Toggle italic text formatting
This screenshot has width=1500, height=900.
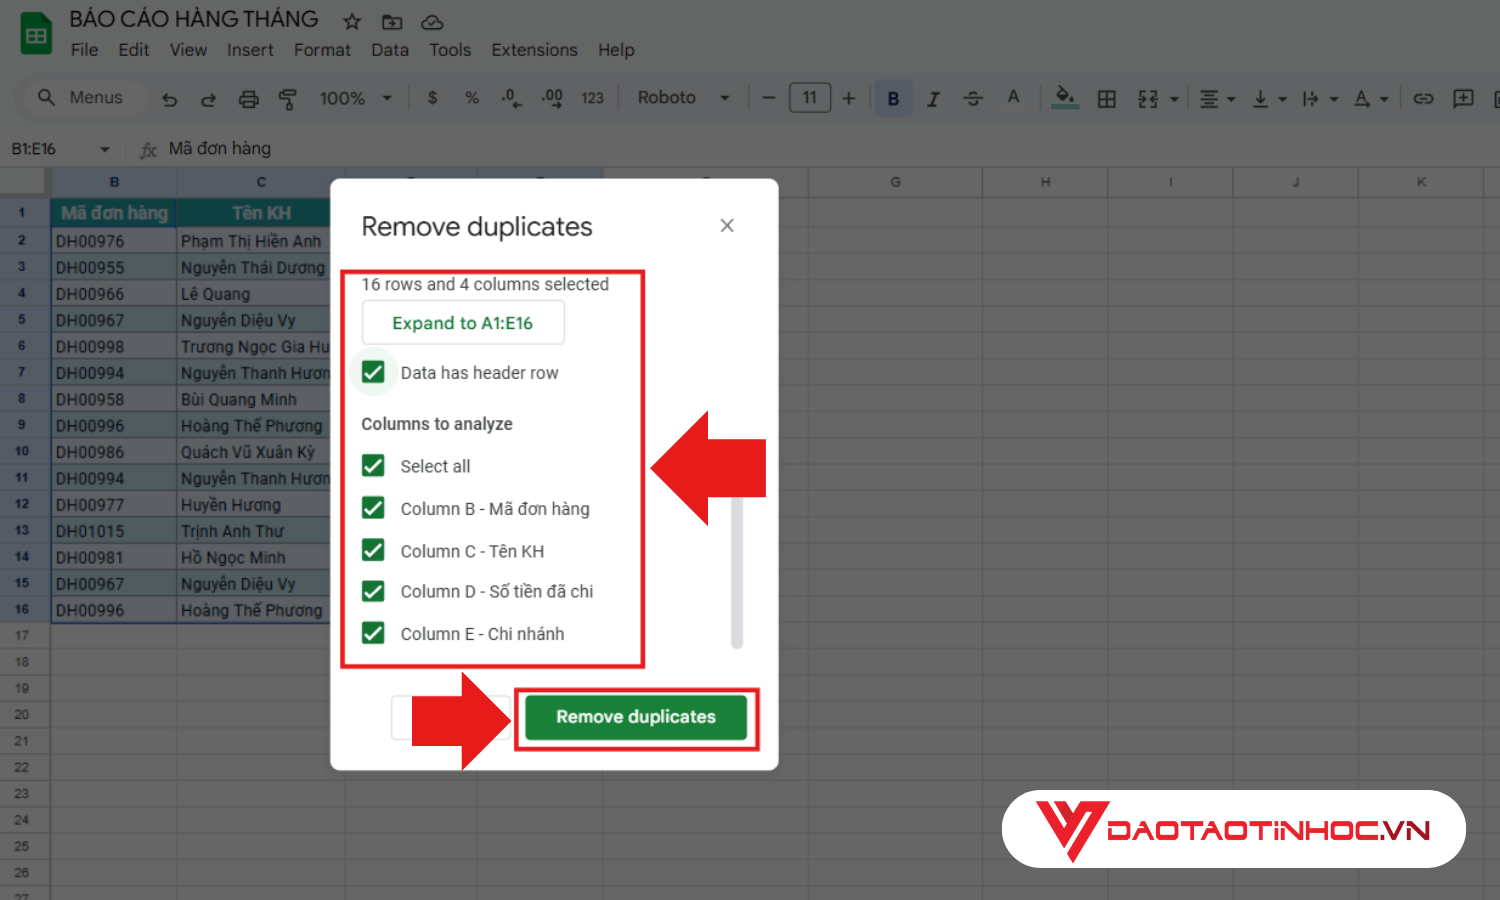click(x=933, y=99)
